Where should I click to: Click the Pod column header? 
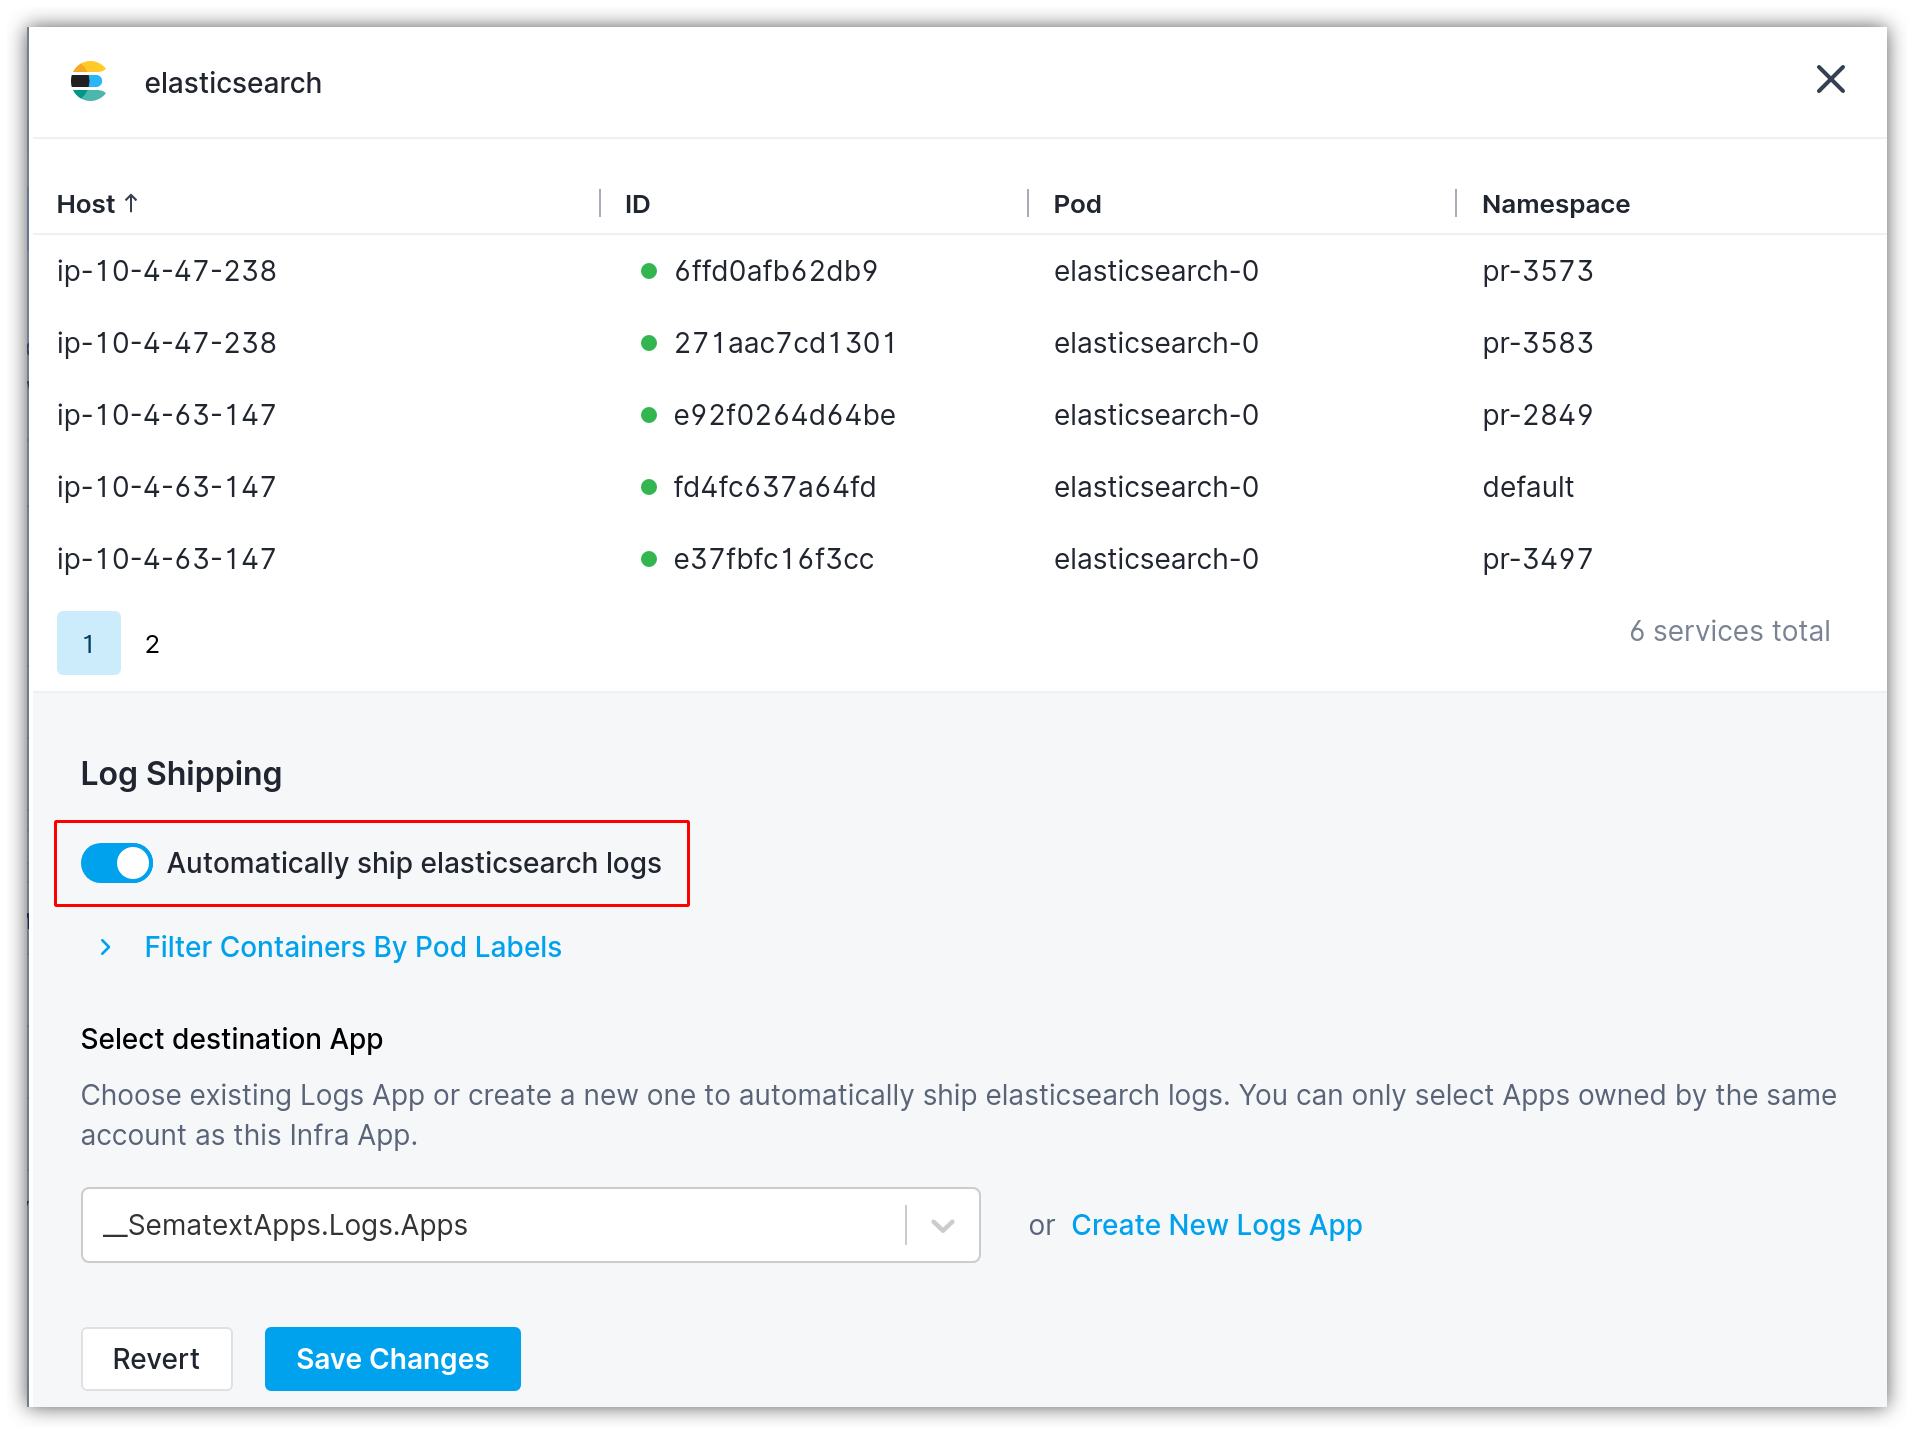[1077, 204]
